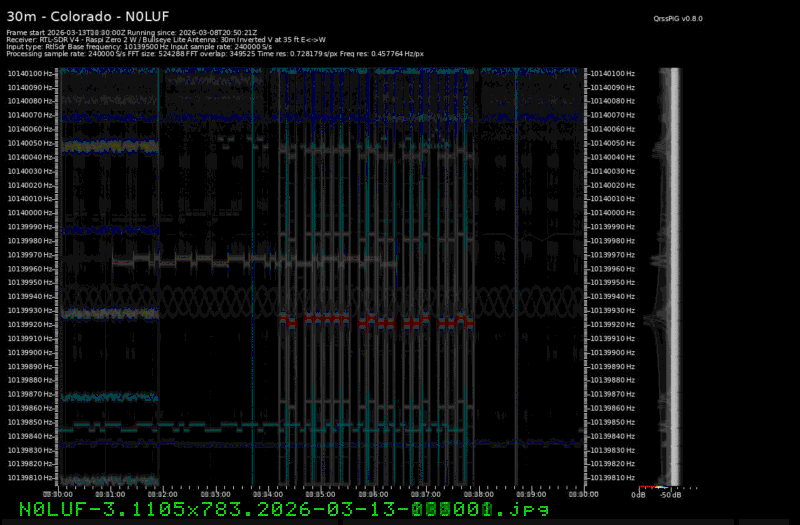800x525 pixels.
Task: Select the right 10139920 Hz frequency label
Action: 612,325
